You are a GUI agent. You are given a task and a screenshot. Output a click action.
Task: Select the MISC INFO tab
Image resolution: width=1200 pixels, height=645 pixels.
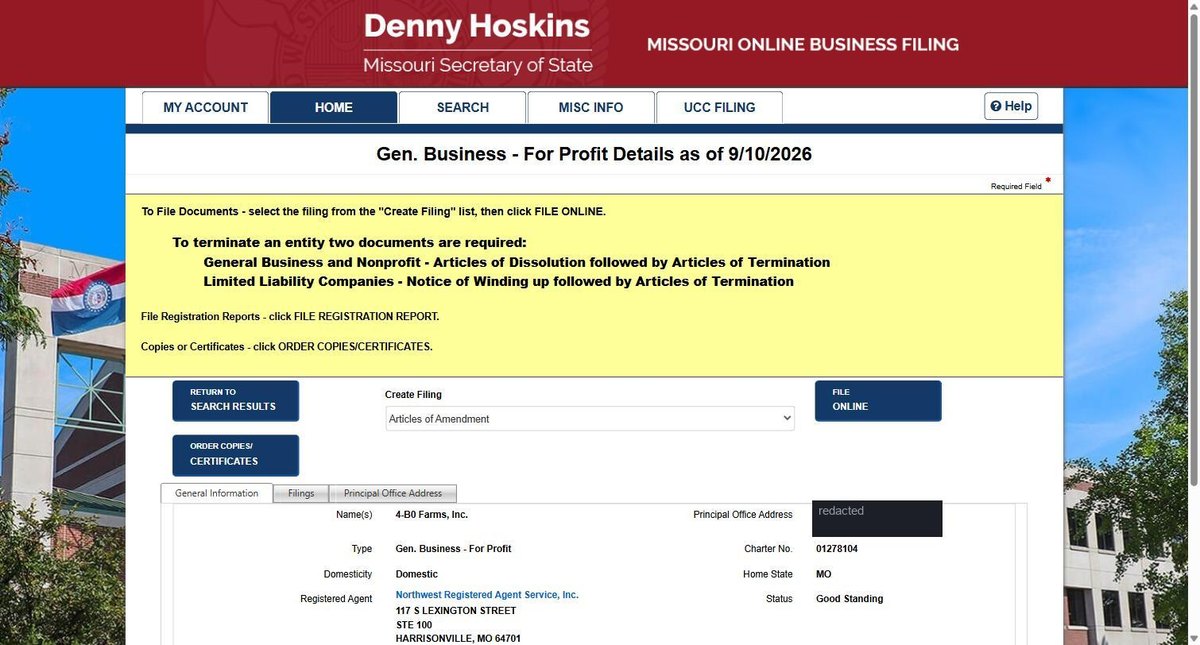[x=591, y=107]
